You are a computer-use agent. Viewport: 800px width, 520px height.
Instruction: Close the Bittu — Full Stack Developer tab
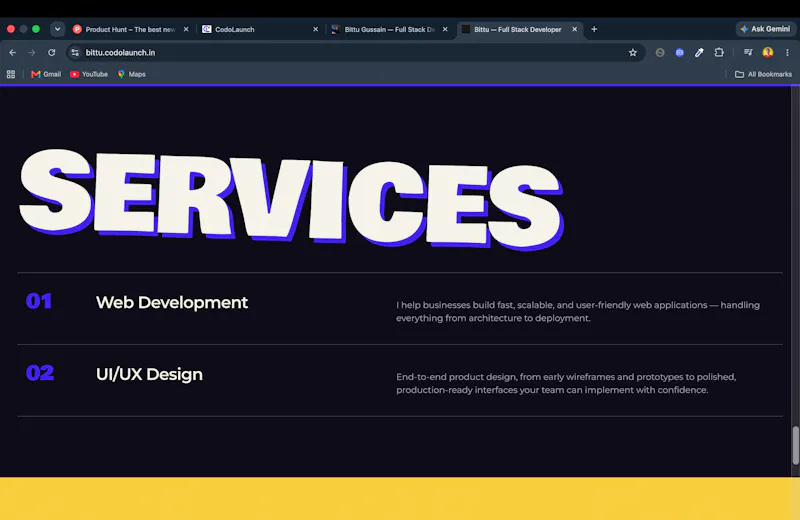(574, 30)
